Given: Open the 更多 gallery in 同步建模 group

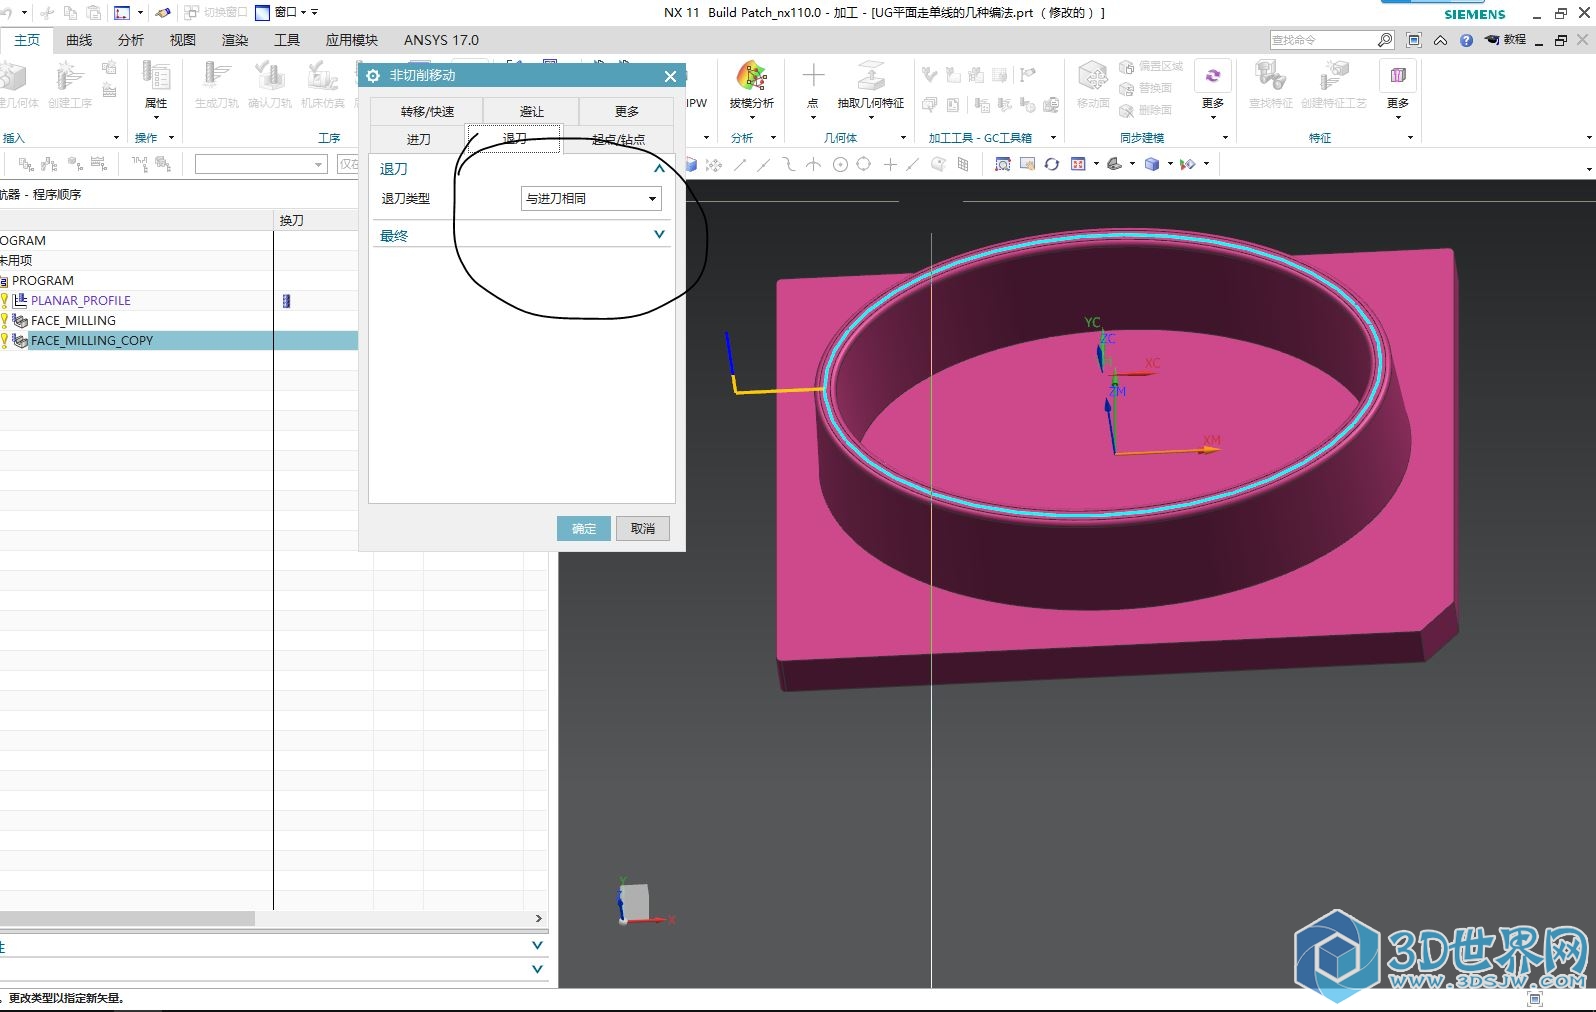Looking at the screenshot, I should pyautogui.click(x=1212, y=84).
